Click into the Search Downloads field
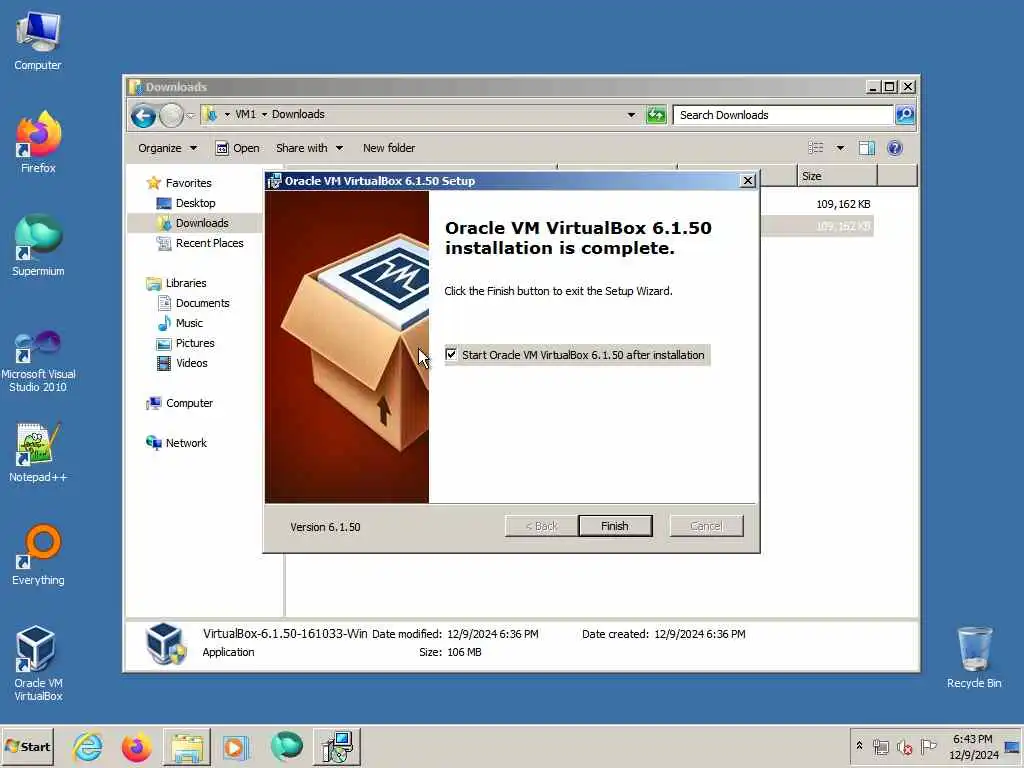Image resolution: width=1024 pixels, height=768 pixels. [x=783, y=115]
